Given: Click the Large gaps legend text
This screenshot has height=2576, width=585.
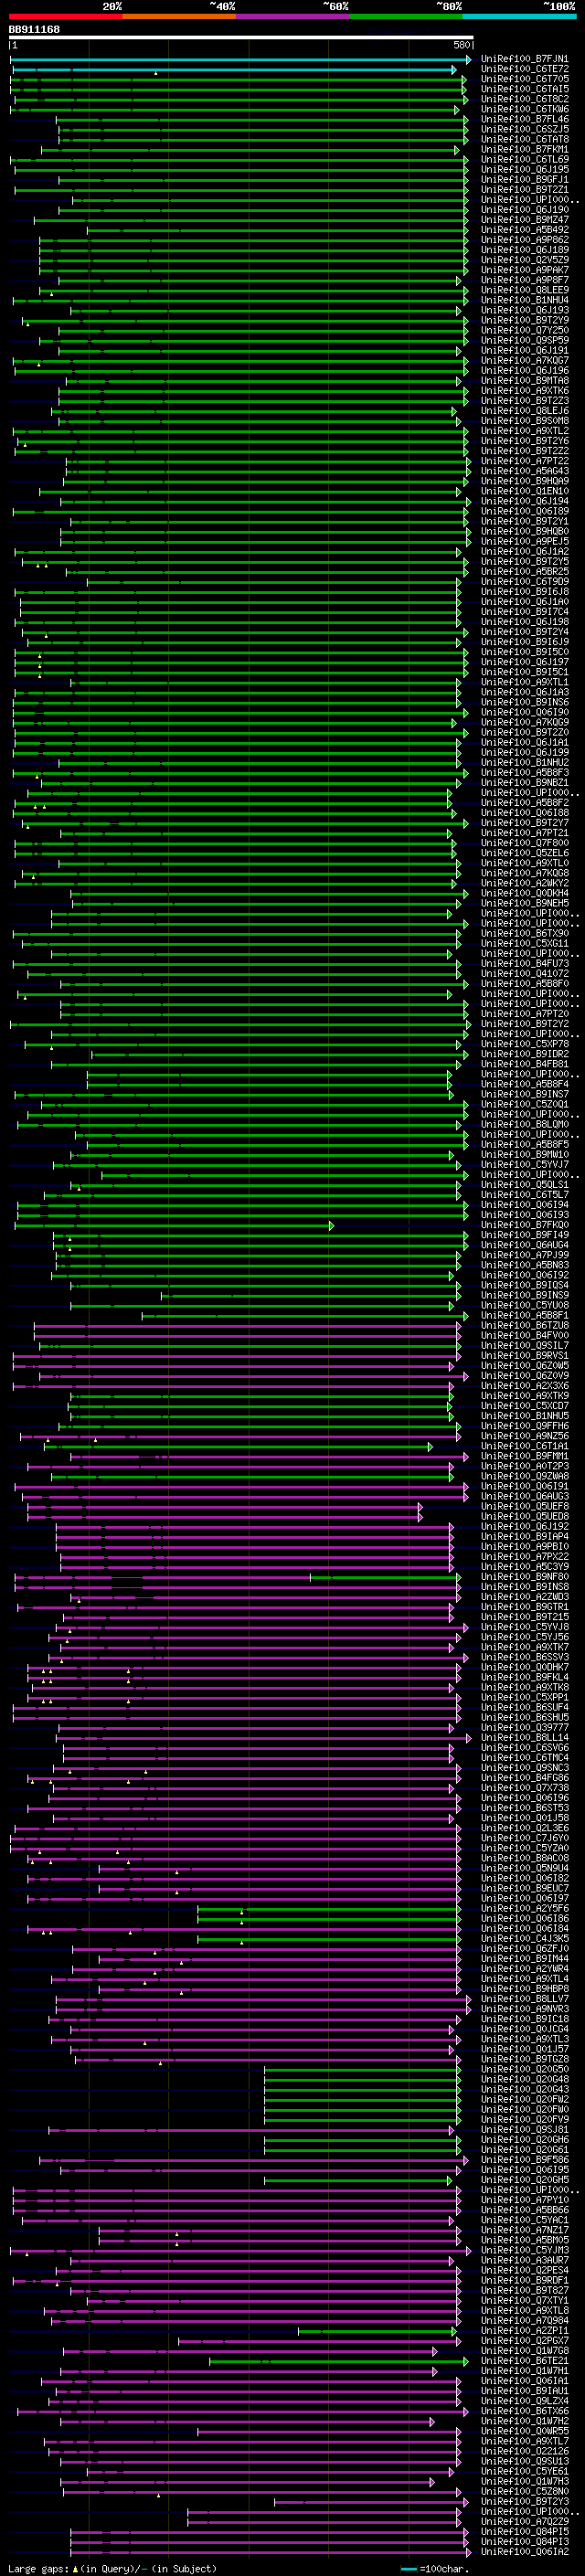Looking at the screenshot, I should point(112,2568).
